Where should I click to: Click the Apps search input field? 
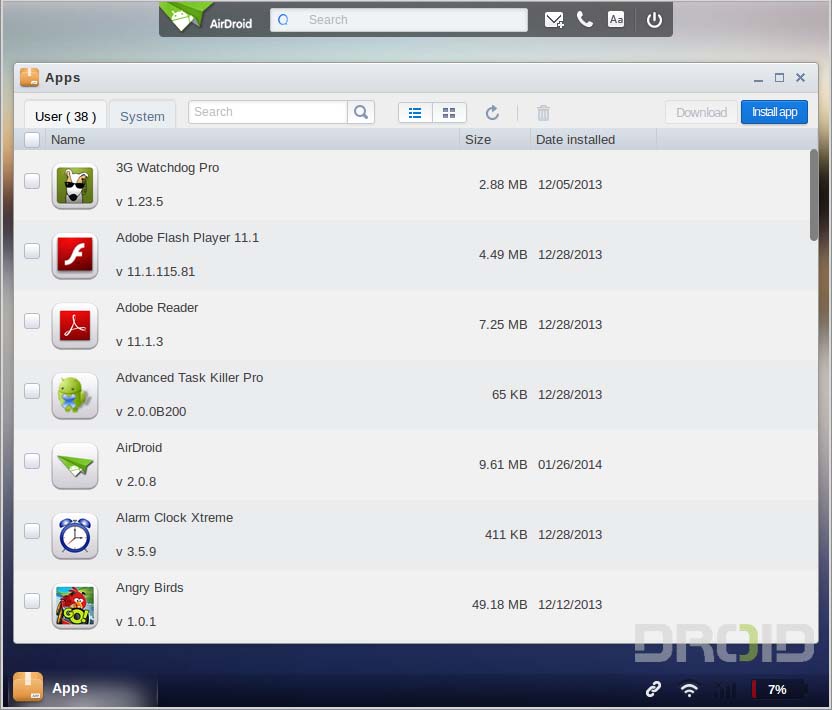[x=268, y=112]
